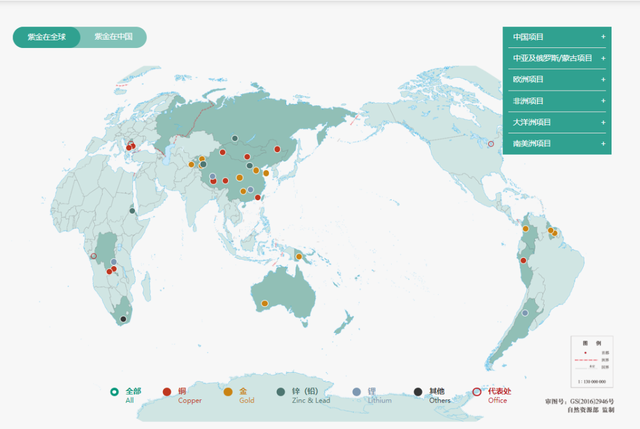Click the office ring marker in North America
Viewport: 640px width, 429px height.
pos(491,144)
